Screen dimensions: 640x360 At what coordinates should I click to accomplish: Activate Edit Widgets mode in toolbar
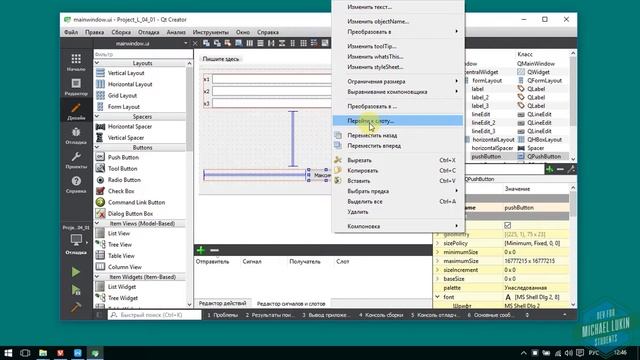click(x=206, y=43)
